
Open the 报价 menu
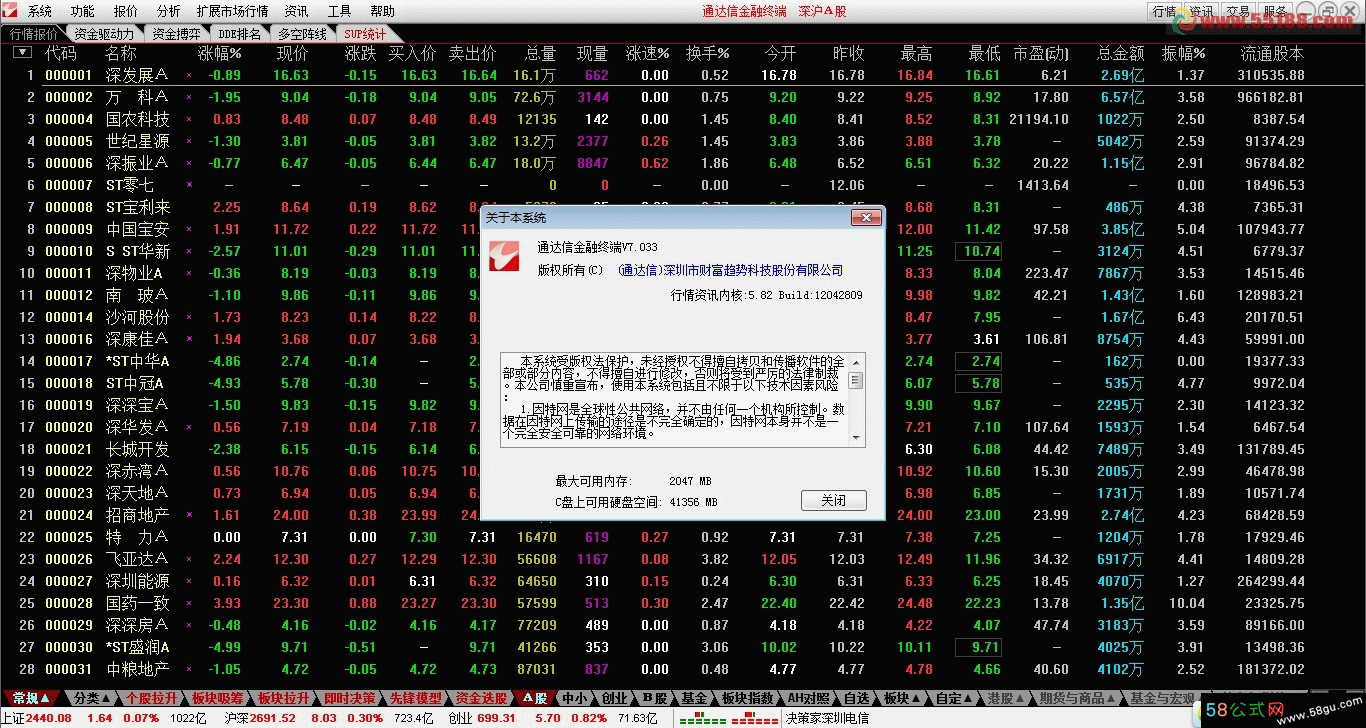coord(126,11)
